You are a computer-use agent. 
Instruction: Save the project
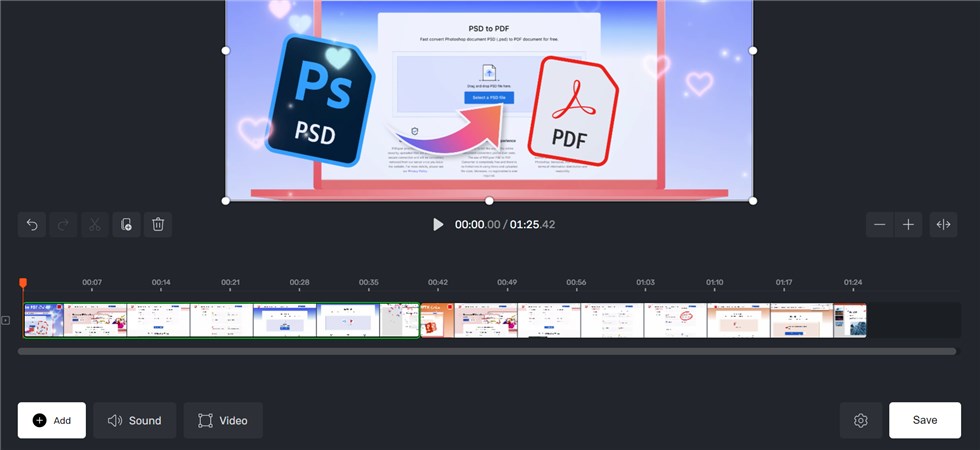(925, 421)
